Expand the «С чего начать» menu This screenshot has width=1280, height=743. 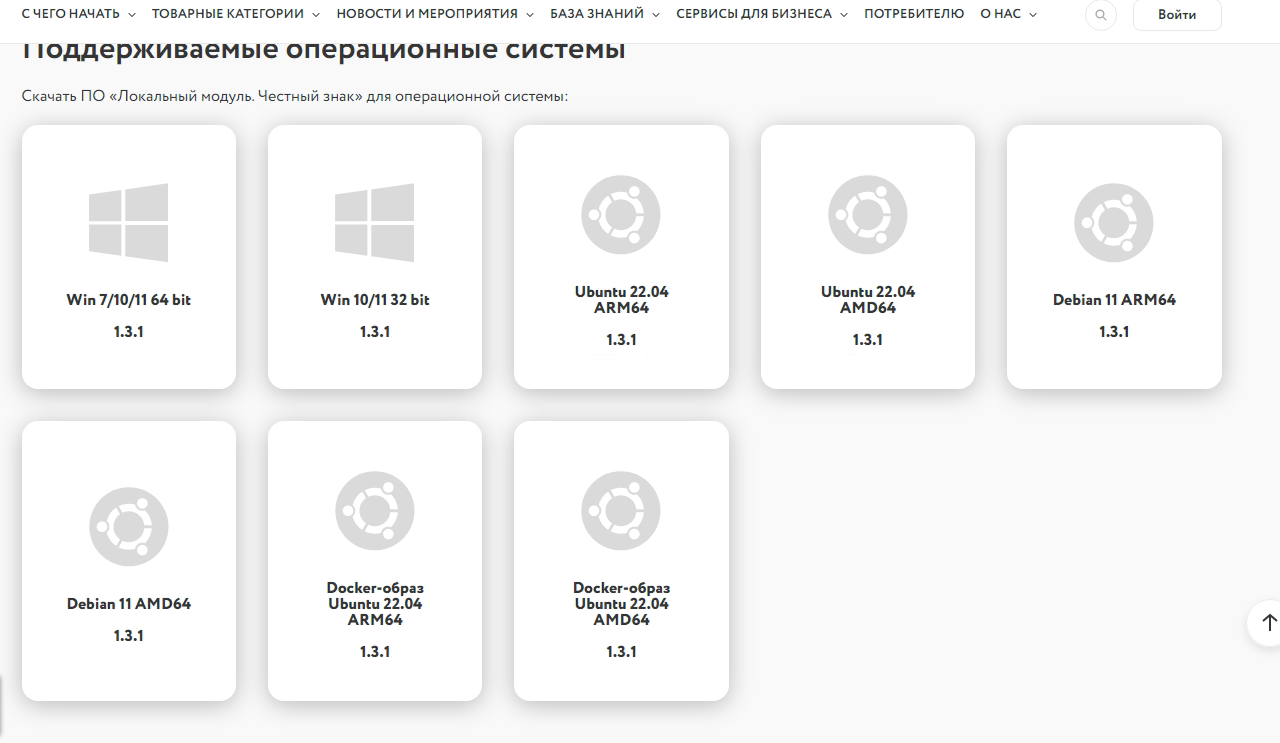click(x=78, y=14)
